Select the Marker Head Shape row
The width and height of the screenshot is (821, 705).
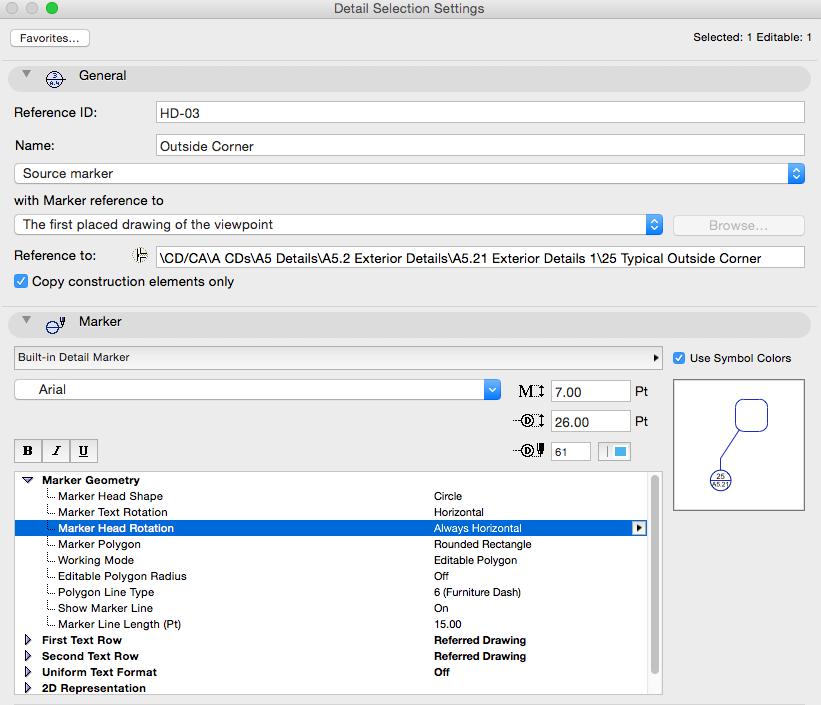(331, 496)
